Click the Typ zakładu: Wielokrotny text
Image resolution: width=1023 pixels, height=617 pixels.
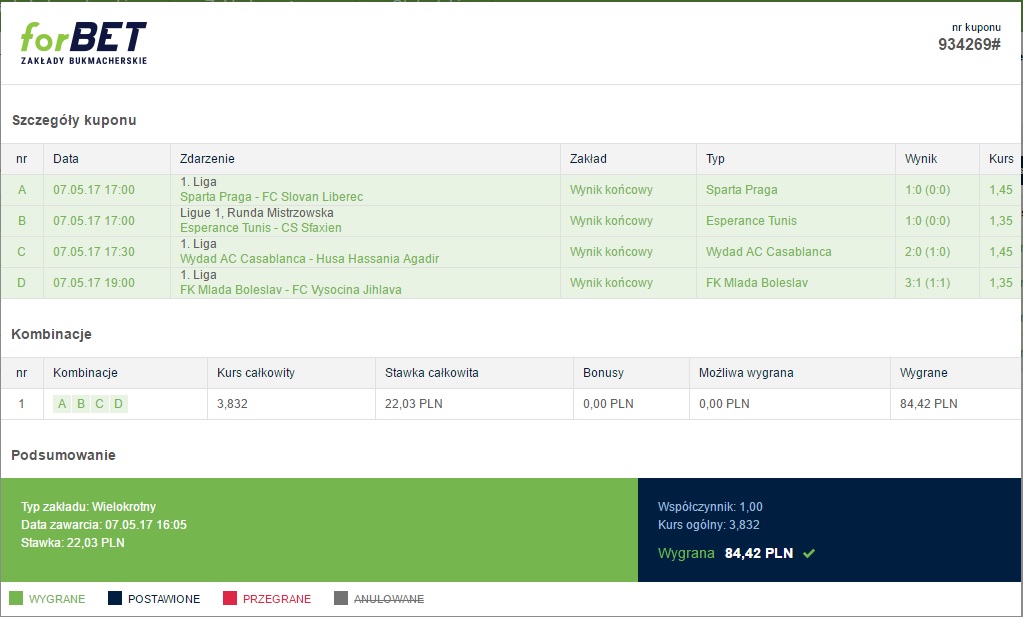click(x=88, y=507)
